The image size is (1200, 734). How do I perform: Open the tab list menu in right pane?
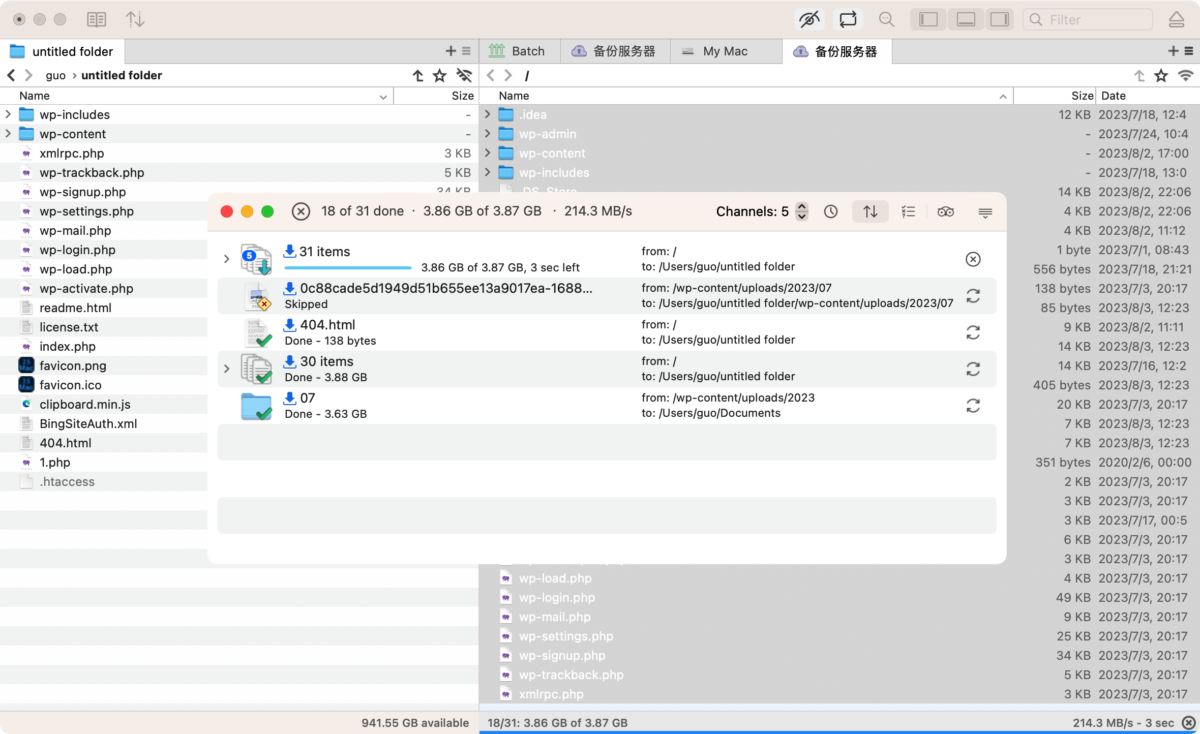[x=1188, y=51]
